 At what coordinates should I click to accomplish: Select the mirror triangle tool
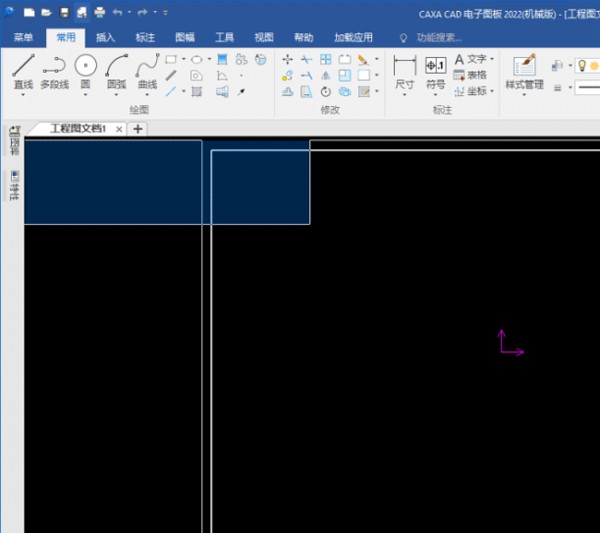click(326, 75)
